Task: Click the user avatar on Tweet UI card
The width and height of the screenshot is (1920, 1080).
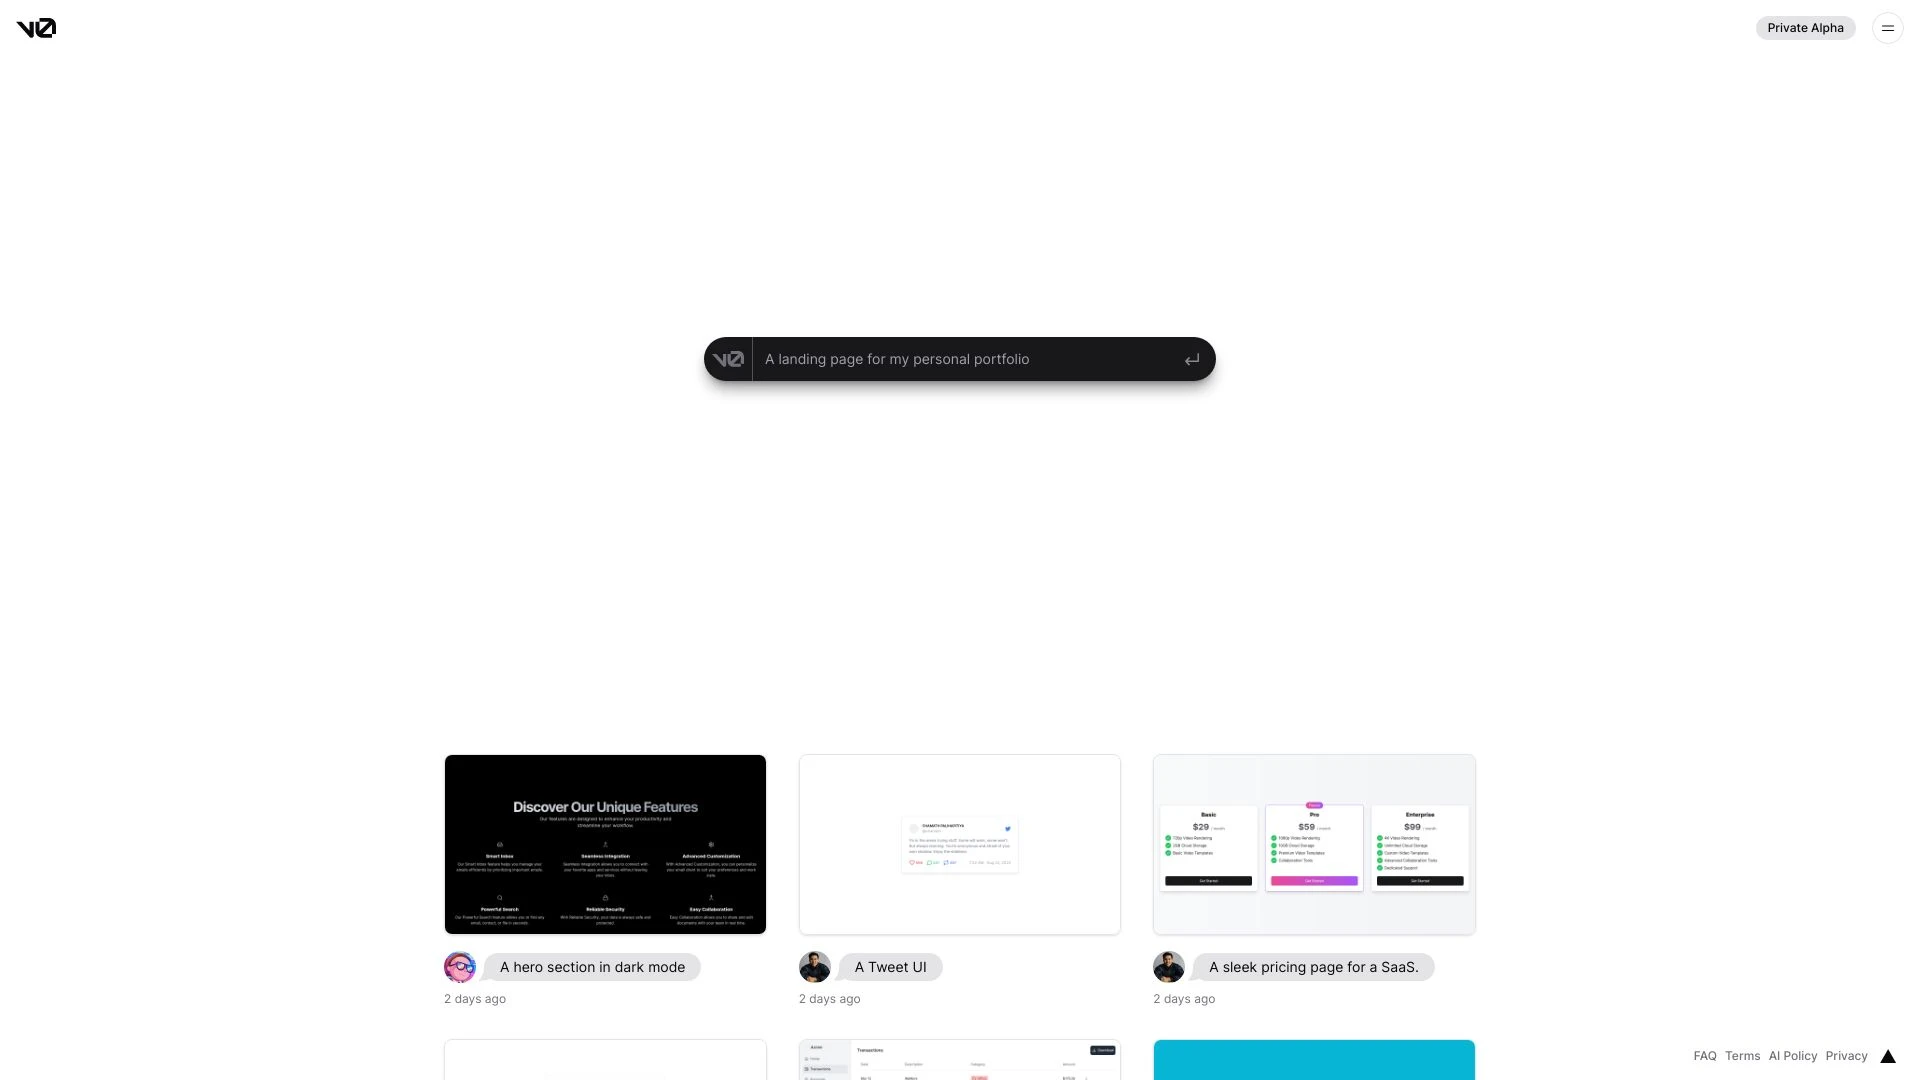Action: tap(814, 967)
